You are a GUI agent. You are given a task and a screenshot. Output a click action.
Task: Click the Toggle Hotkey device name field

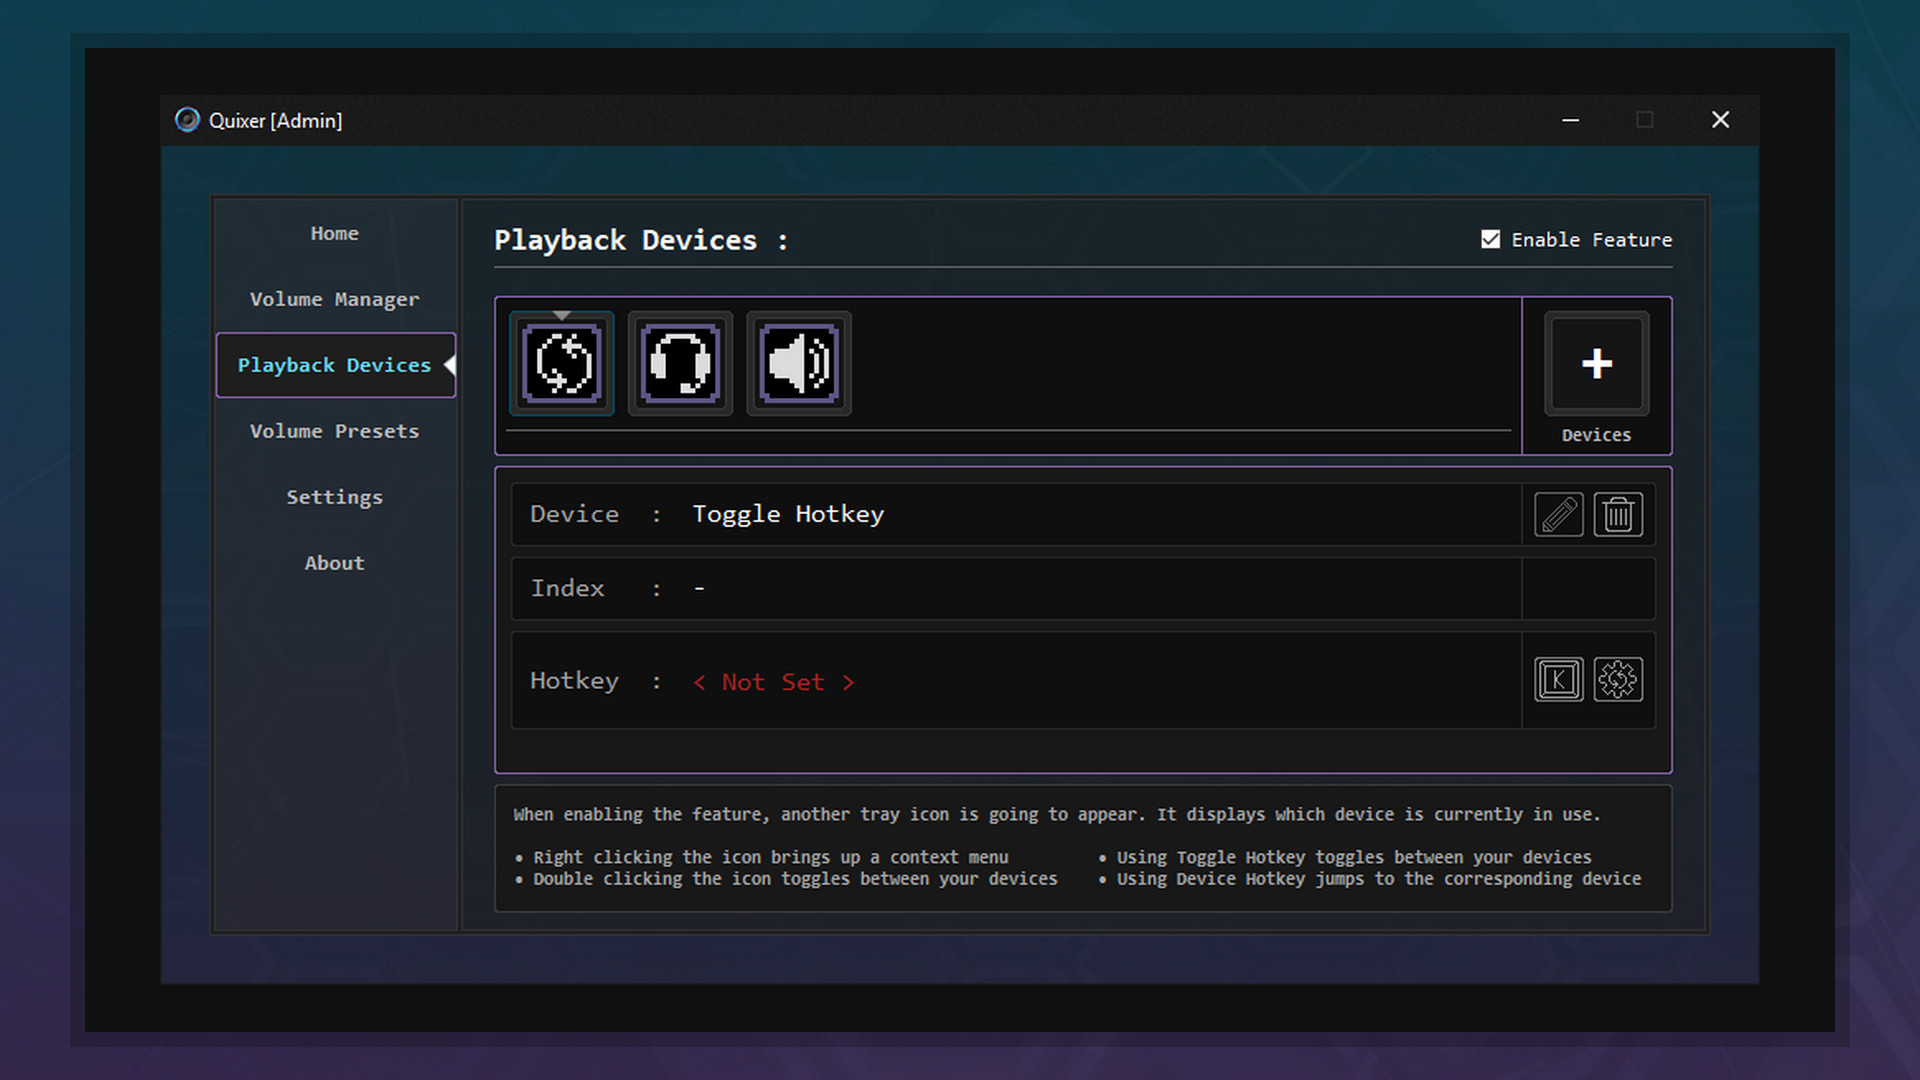tap(787, 514)
